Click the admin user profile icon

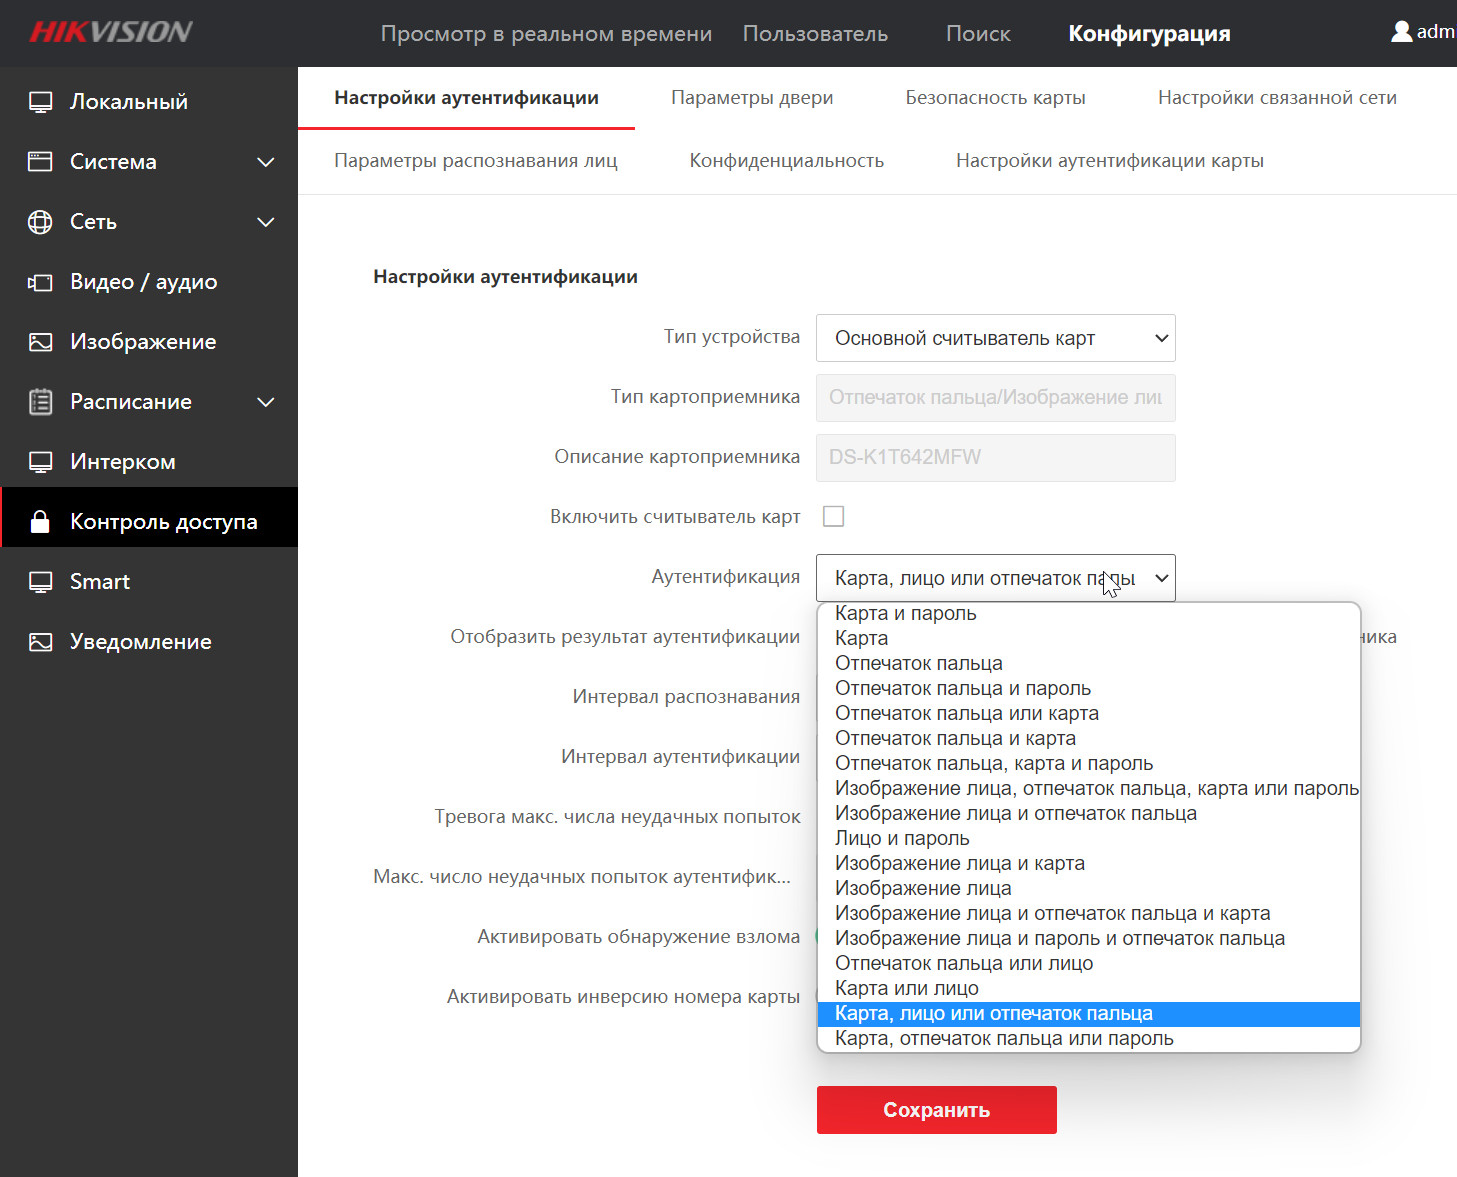tap(1402, 32)
